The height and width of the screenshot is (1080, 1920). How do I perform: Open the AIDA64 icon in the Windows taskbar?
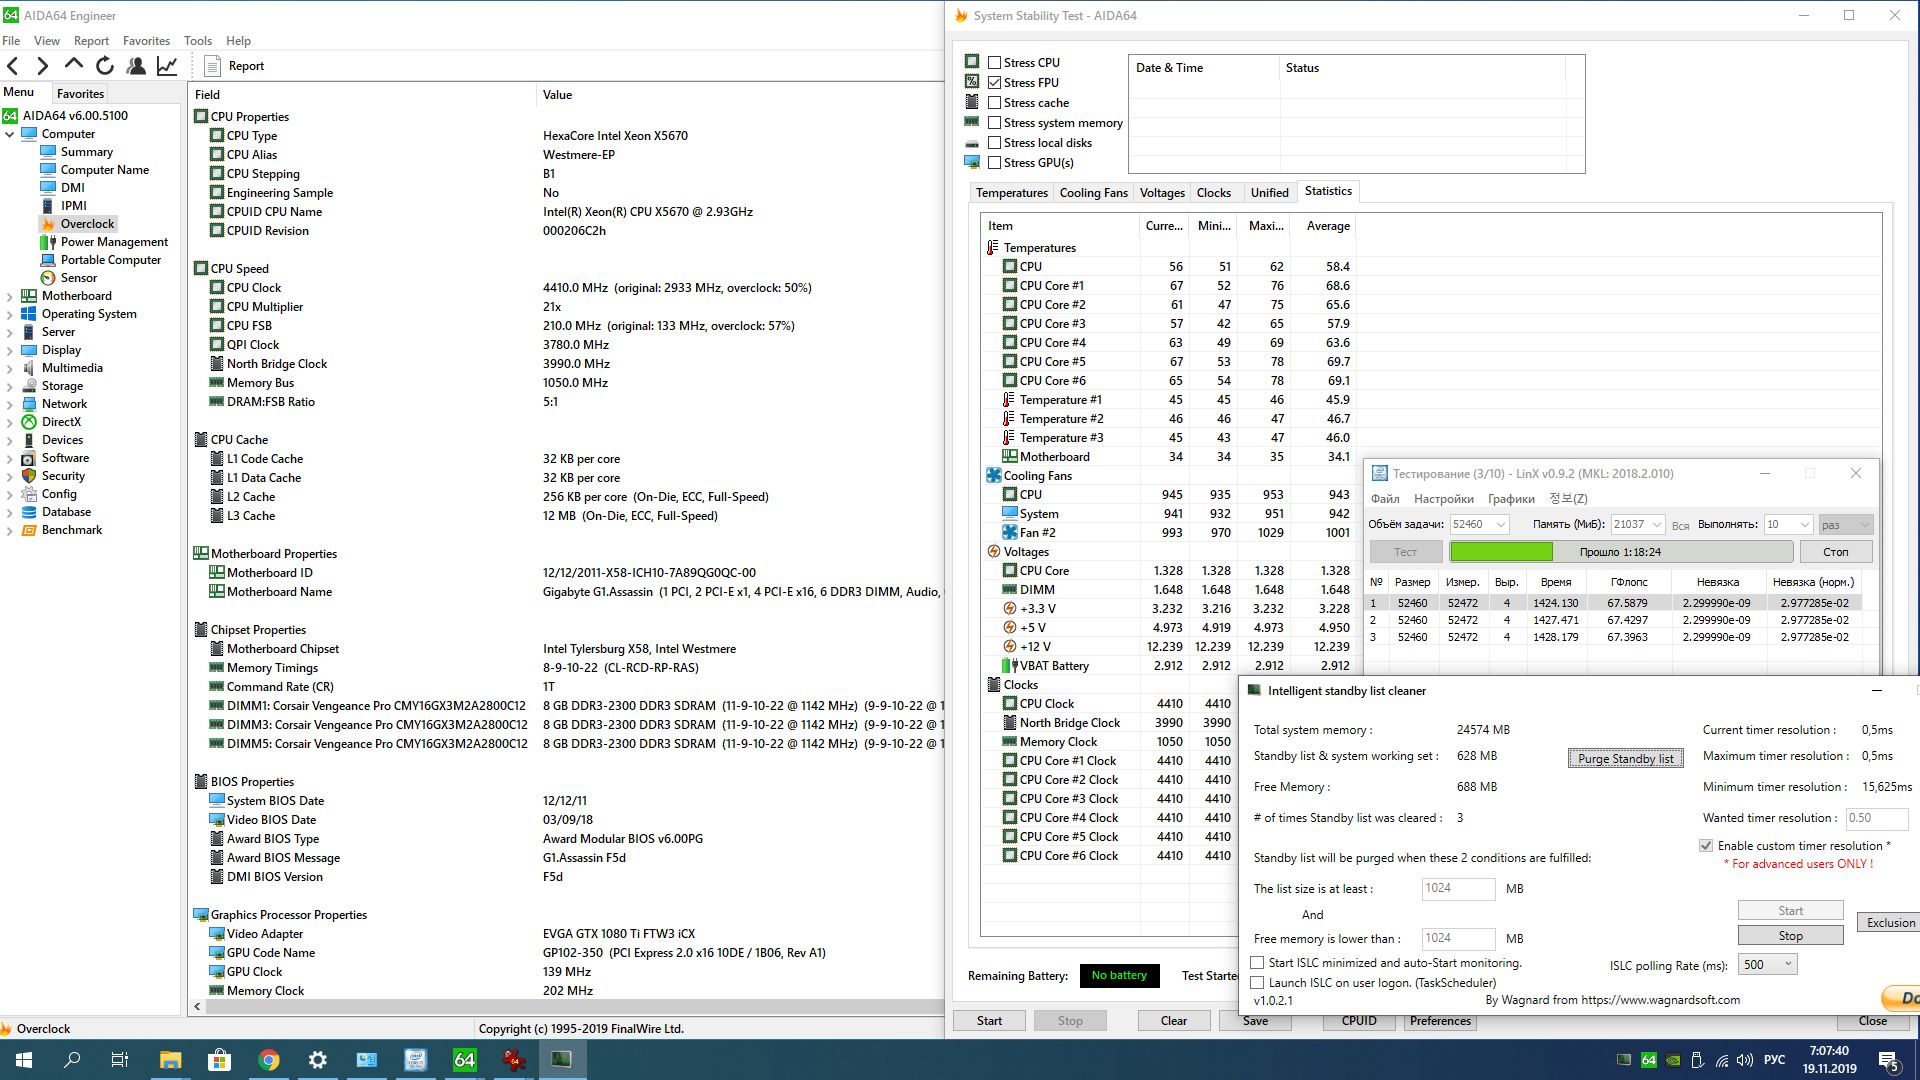coord(465,1060)
